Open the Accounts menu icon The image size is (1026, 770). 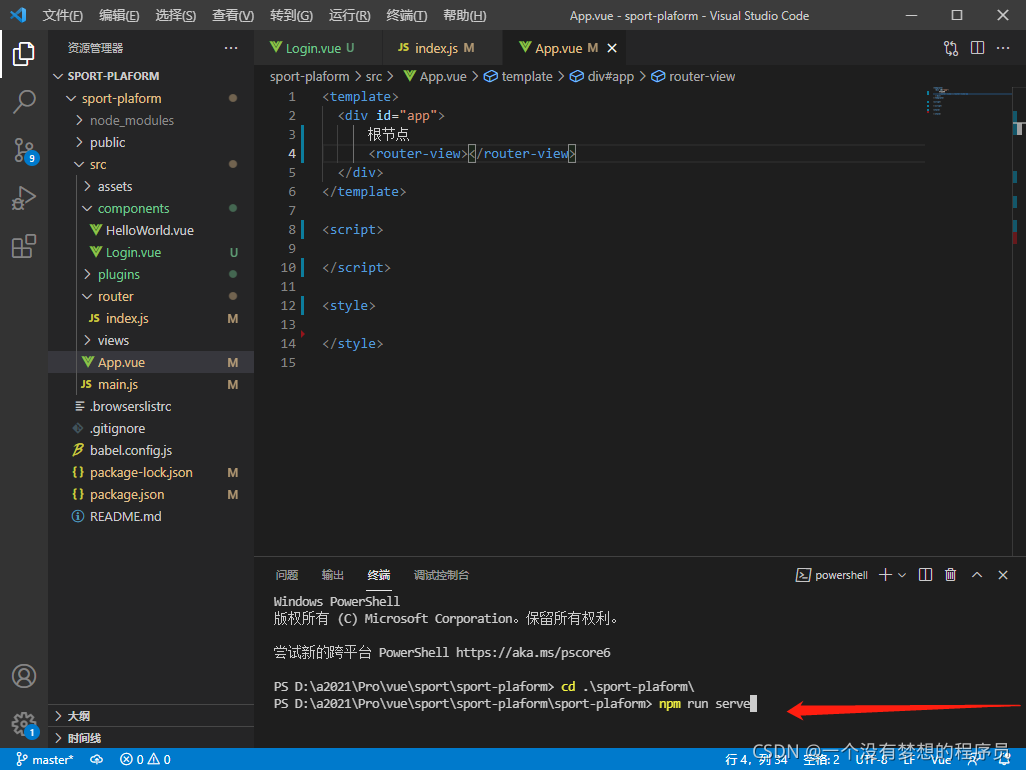(24, 676)
